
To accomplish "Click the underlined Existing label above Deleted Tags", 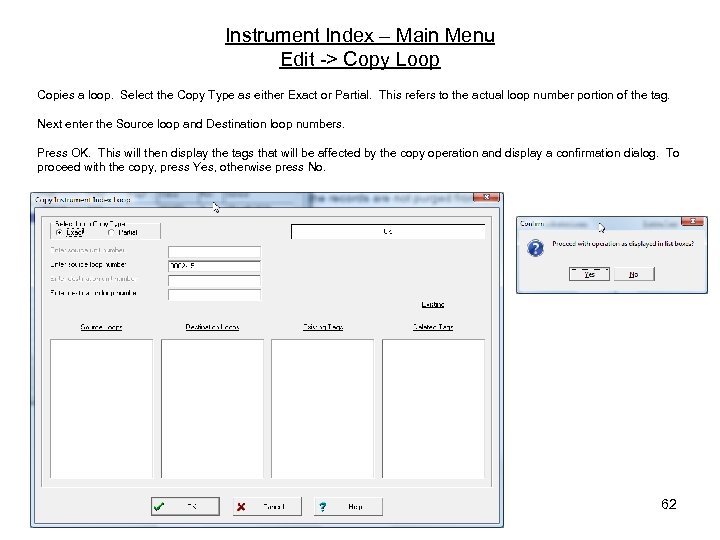I will (433, 304).
